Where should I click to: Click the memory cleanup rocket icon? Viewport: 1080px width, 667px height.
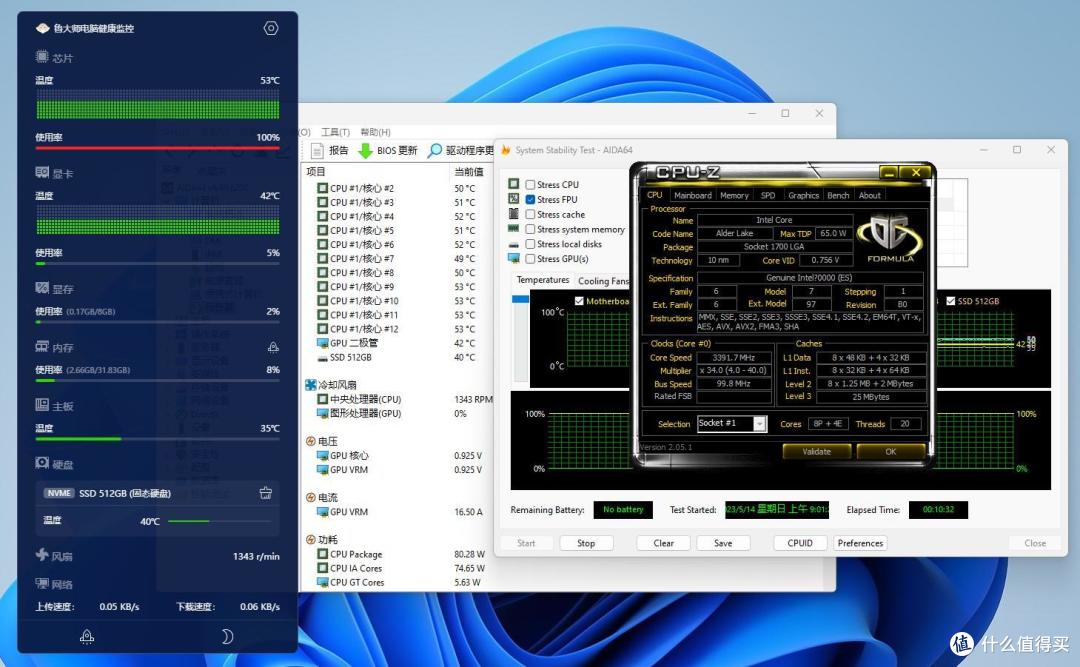tap(273, 347)
